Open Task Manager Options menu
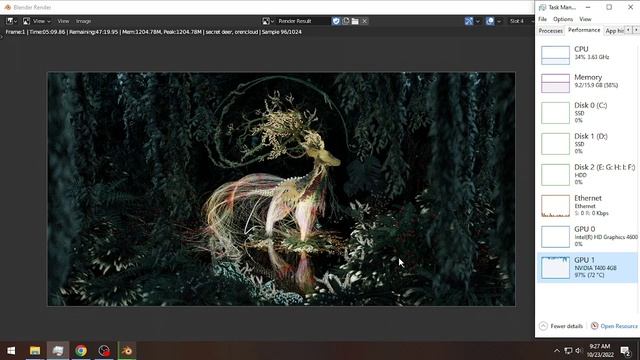 point(563,19)
